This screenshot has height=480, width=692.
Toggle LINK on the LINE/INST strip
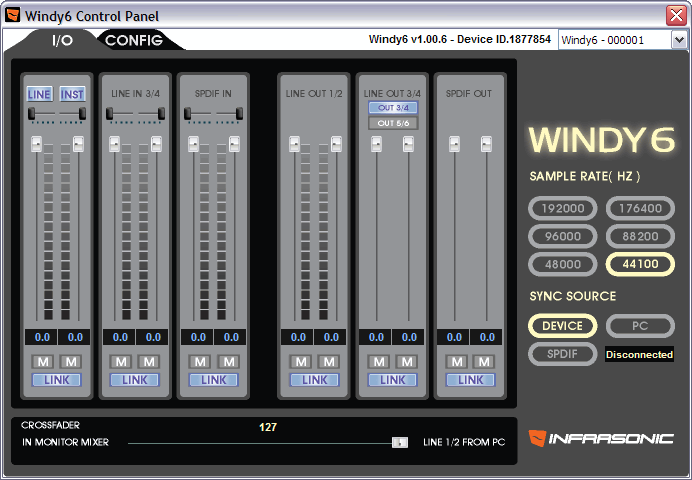click(56, 380)
